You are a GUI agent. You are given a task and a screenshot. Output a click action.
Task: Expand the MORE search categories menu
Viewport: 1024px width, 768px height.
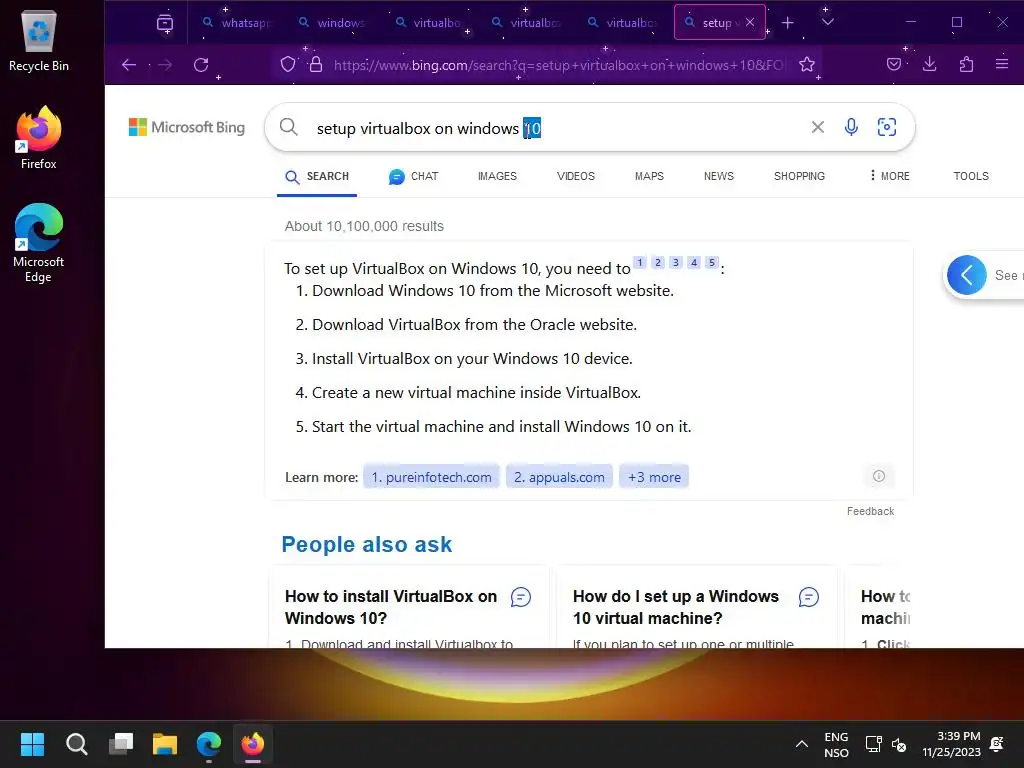(x=889, y=176)
